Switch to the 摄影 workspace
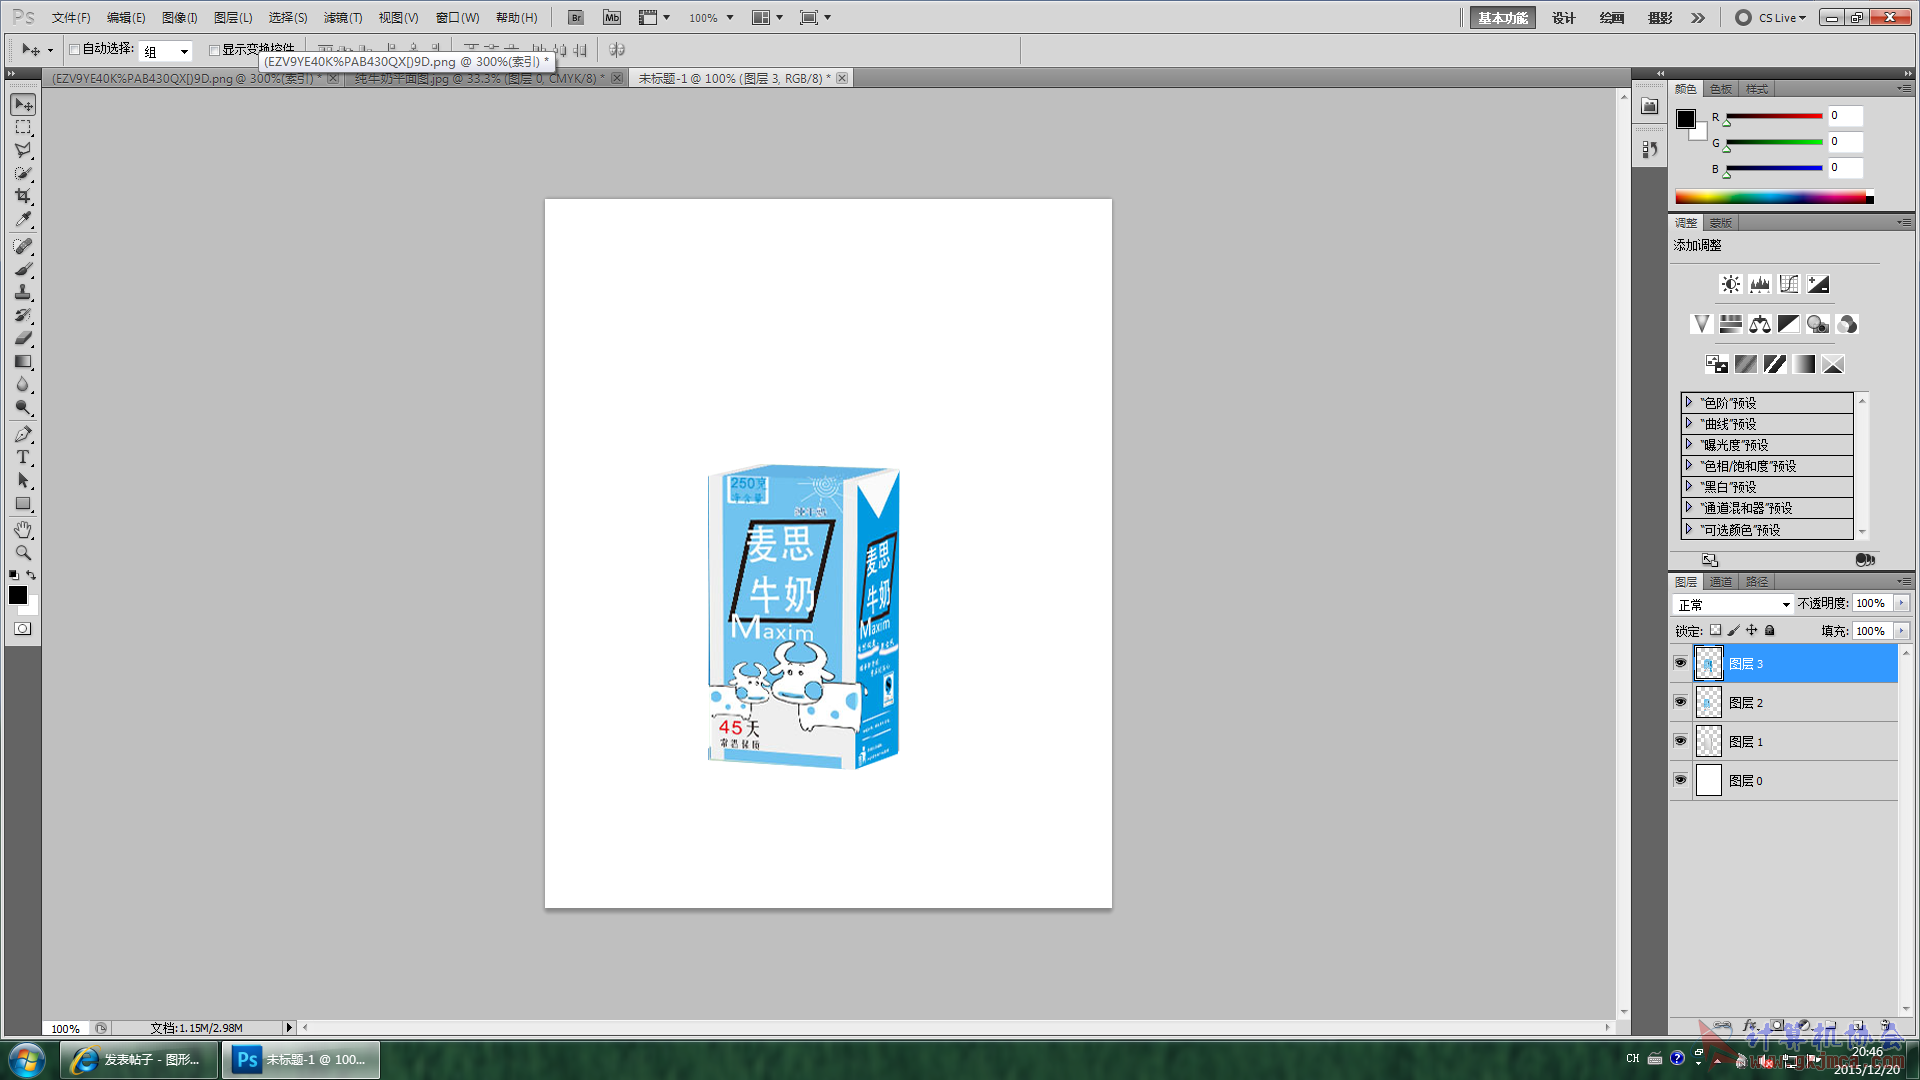1920x1080 pixels. click(x=1660, y=18)
